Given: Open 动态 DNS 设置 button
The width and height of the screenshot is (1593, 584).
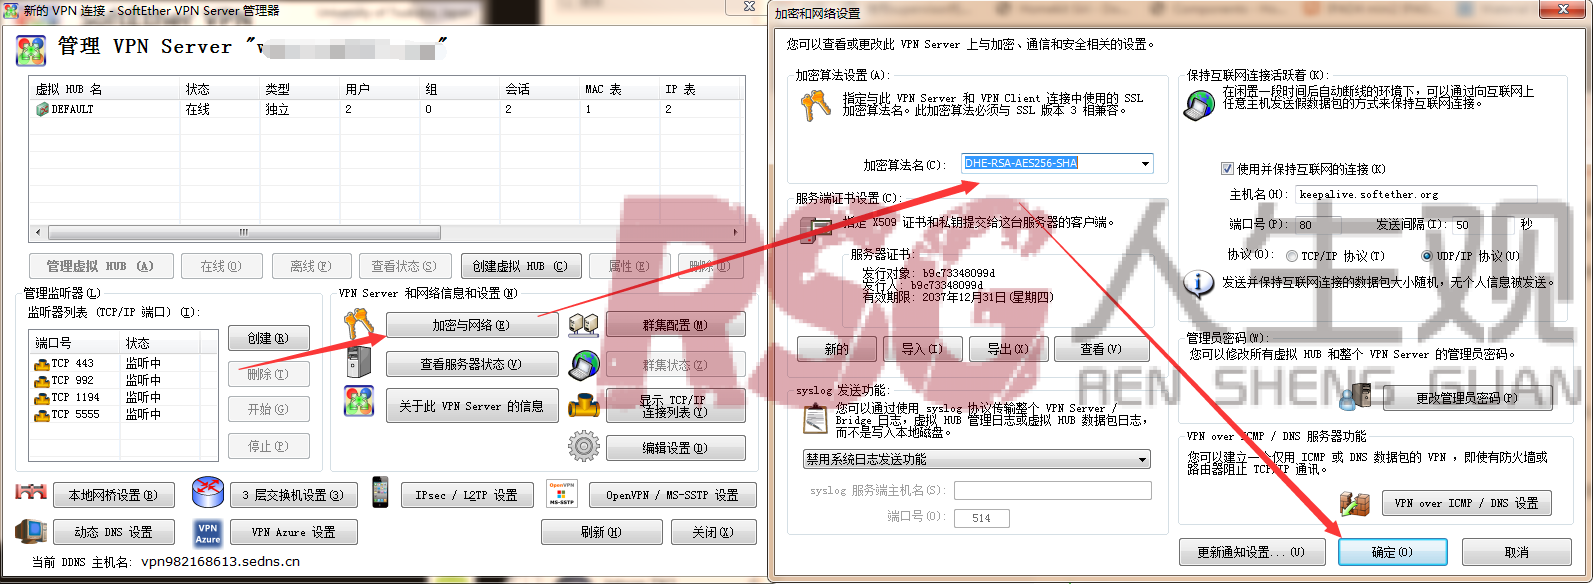Looking at the screenshot, I should click(113, 532).
